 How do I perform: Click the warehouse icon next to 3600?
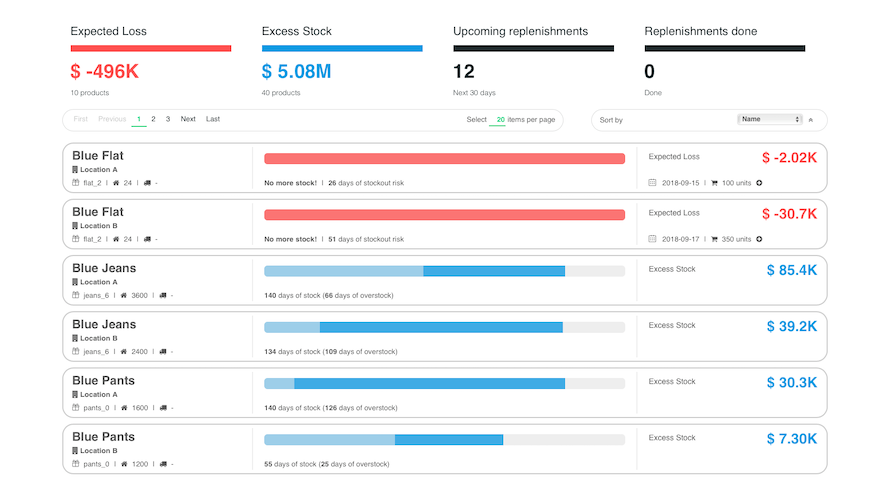[124, 295]
